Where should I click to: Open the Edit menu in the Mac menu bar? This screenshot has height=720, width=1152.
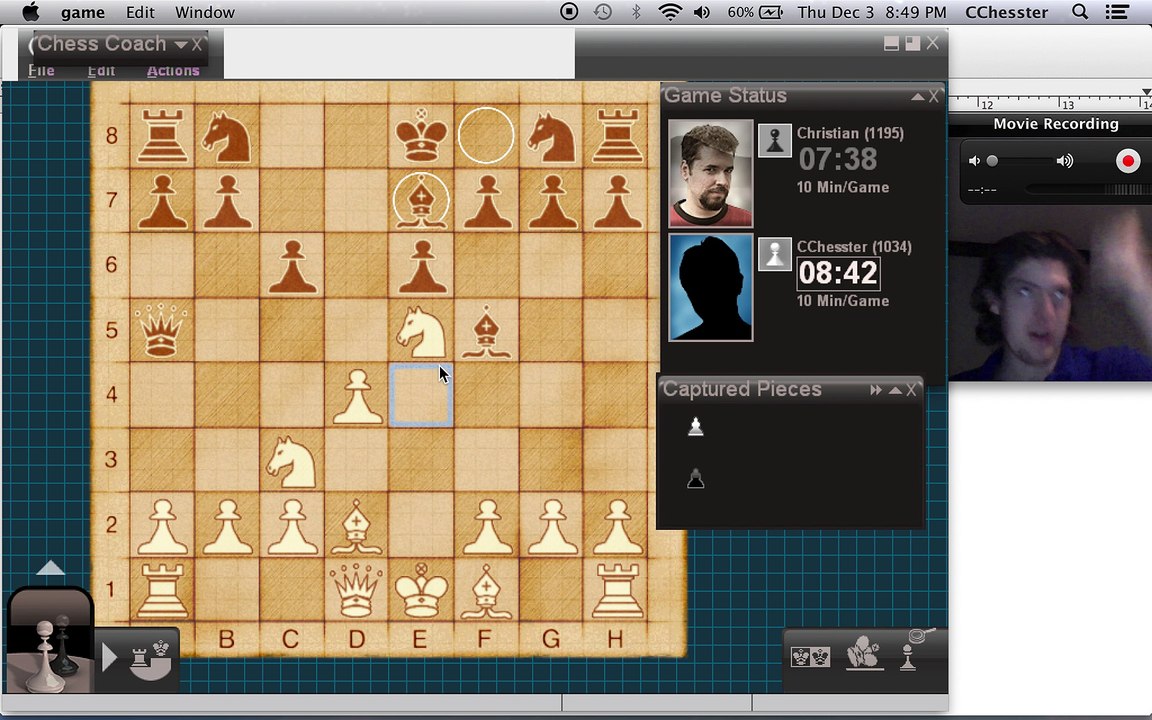coord(140,12)
